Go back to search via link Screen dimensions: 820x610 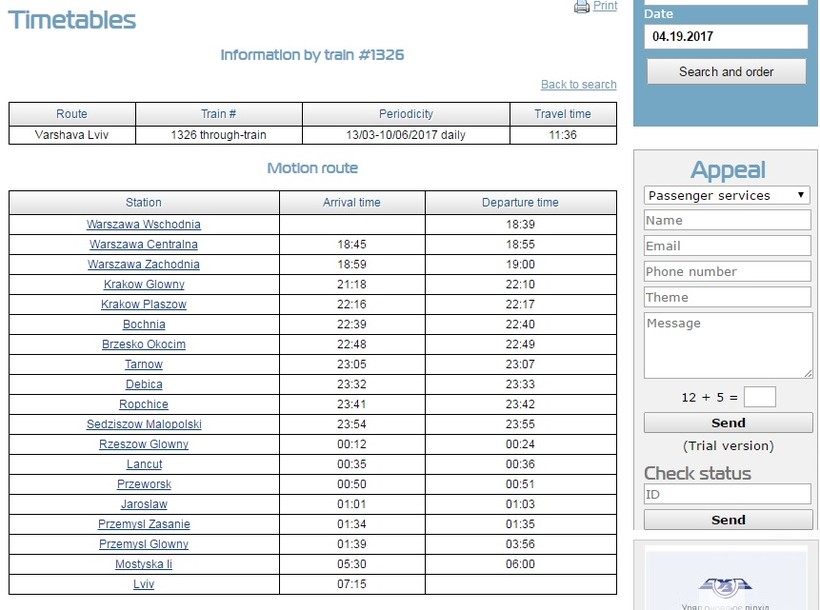tap(578, 85)
